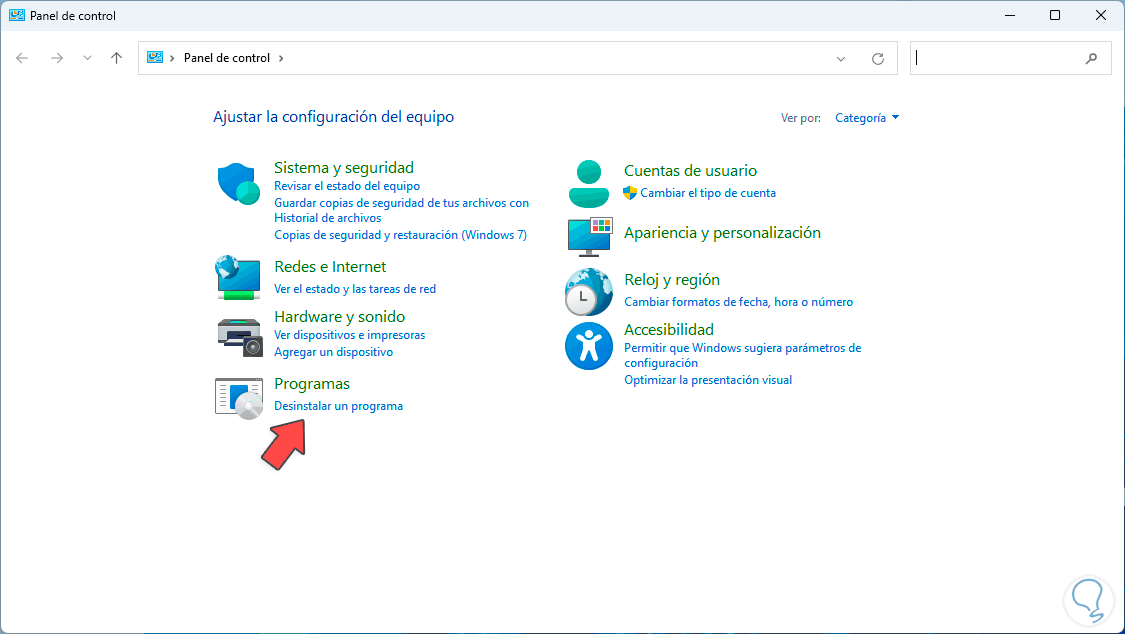Open Guardar copias de seguridad con Historial de archivos
The height and width of the screenshot is (634, 1125).
point(401,210)
